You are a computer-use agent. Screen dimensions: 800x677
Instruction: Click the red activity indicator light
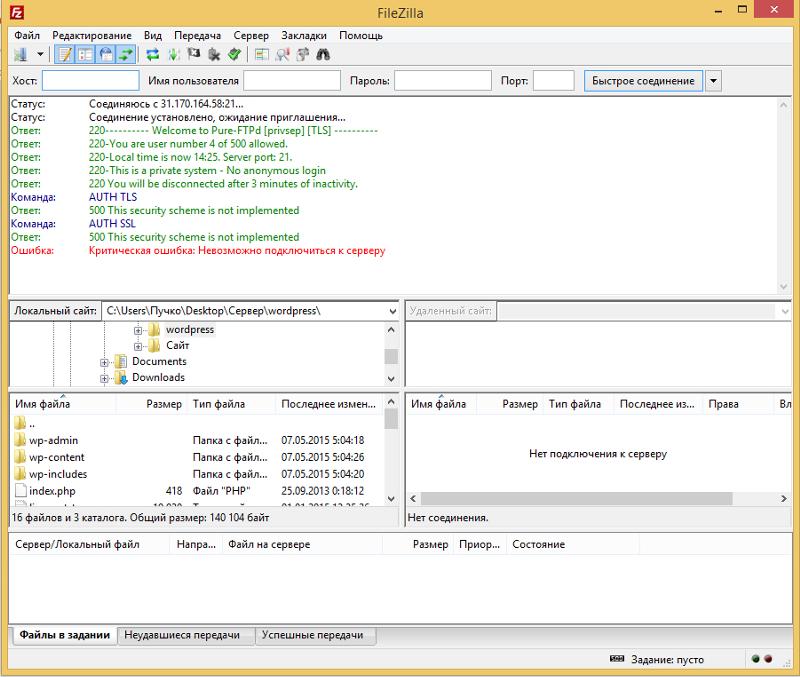768,659
